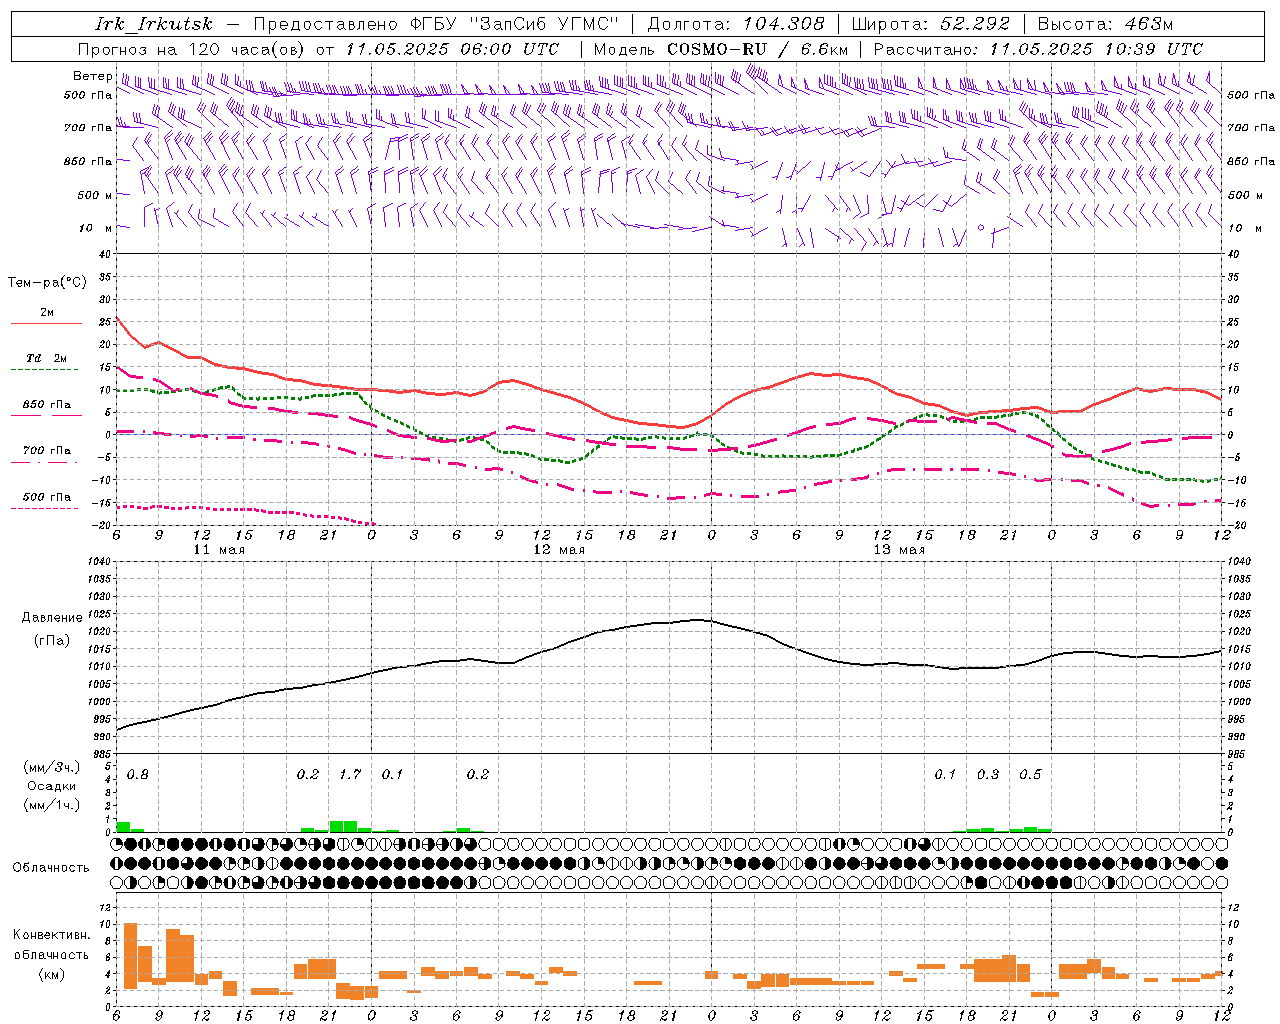
Task: Click the red 2м legend line
Action: 46,323
